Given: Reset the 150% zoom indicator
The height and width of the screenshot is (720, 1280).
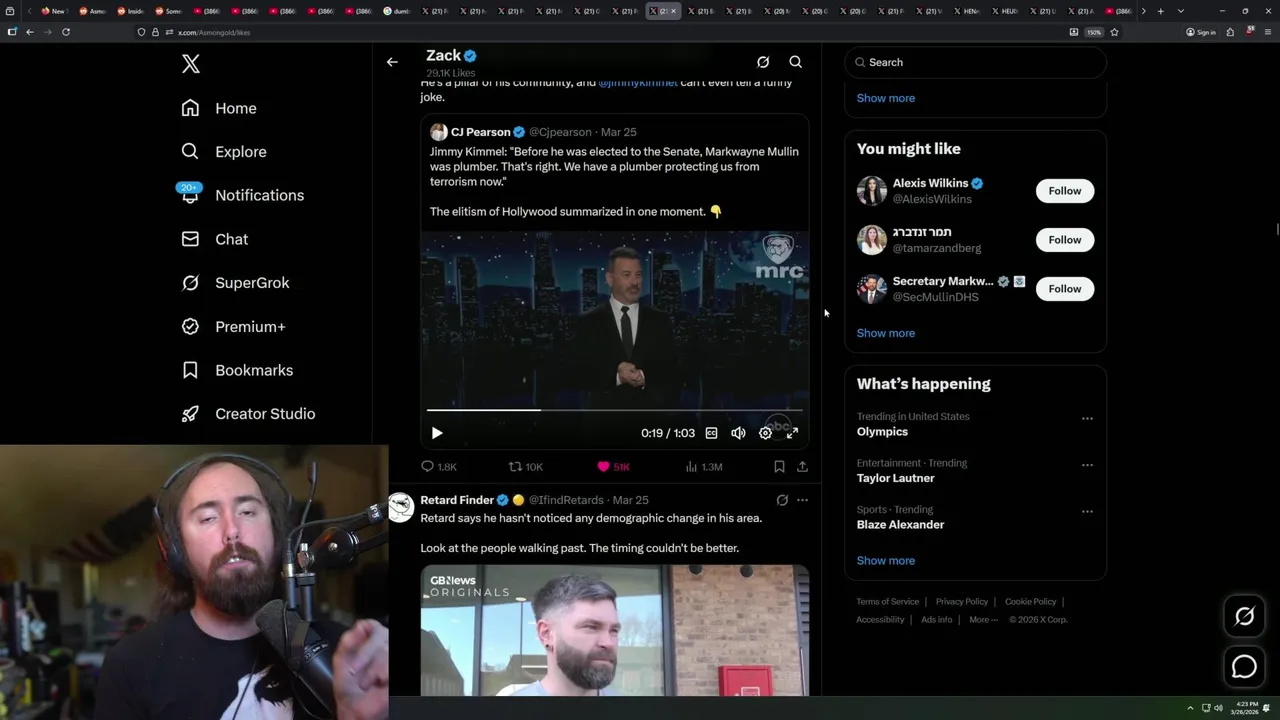Looking at the screenshot, I should pyautogui.click(x=1094, y=32).
